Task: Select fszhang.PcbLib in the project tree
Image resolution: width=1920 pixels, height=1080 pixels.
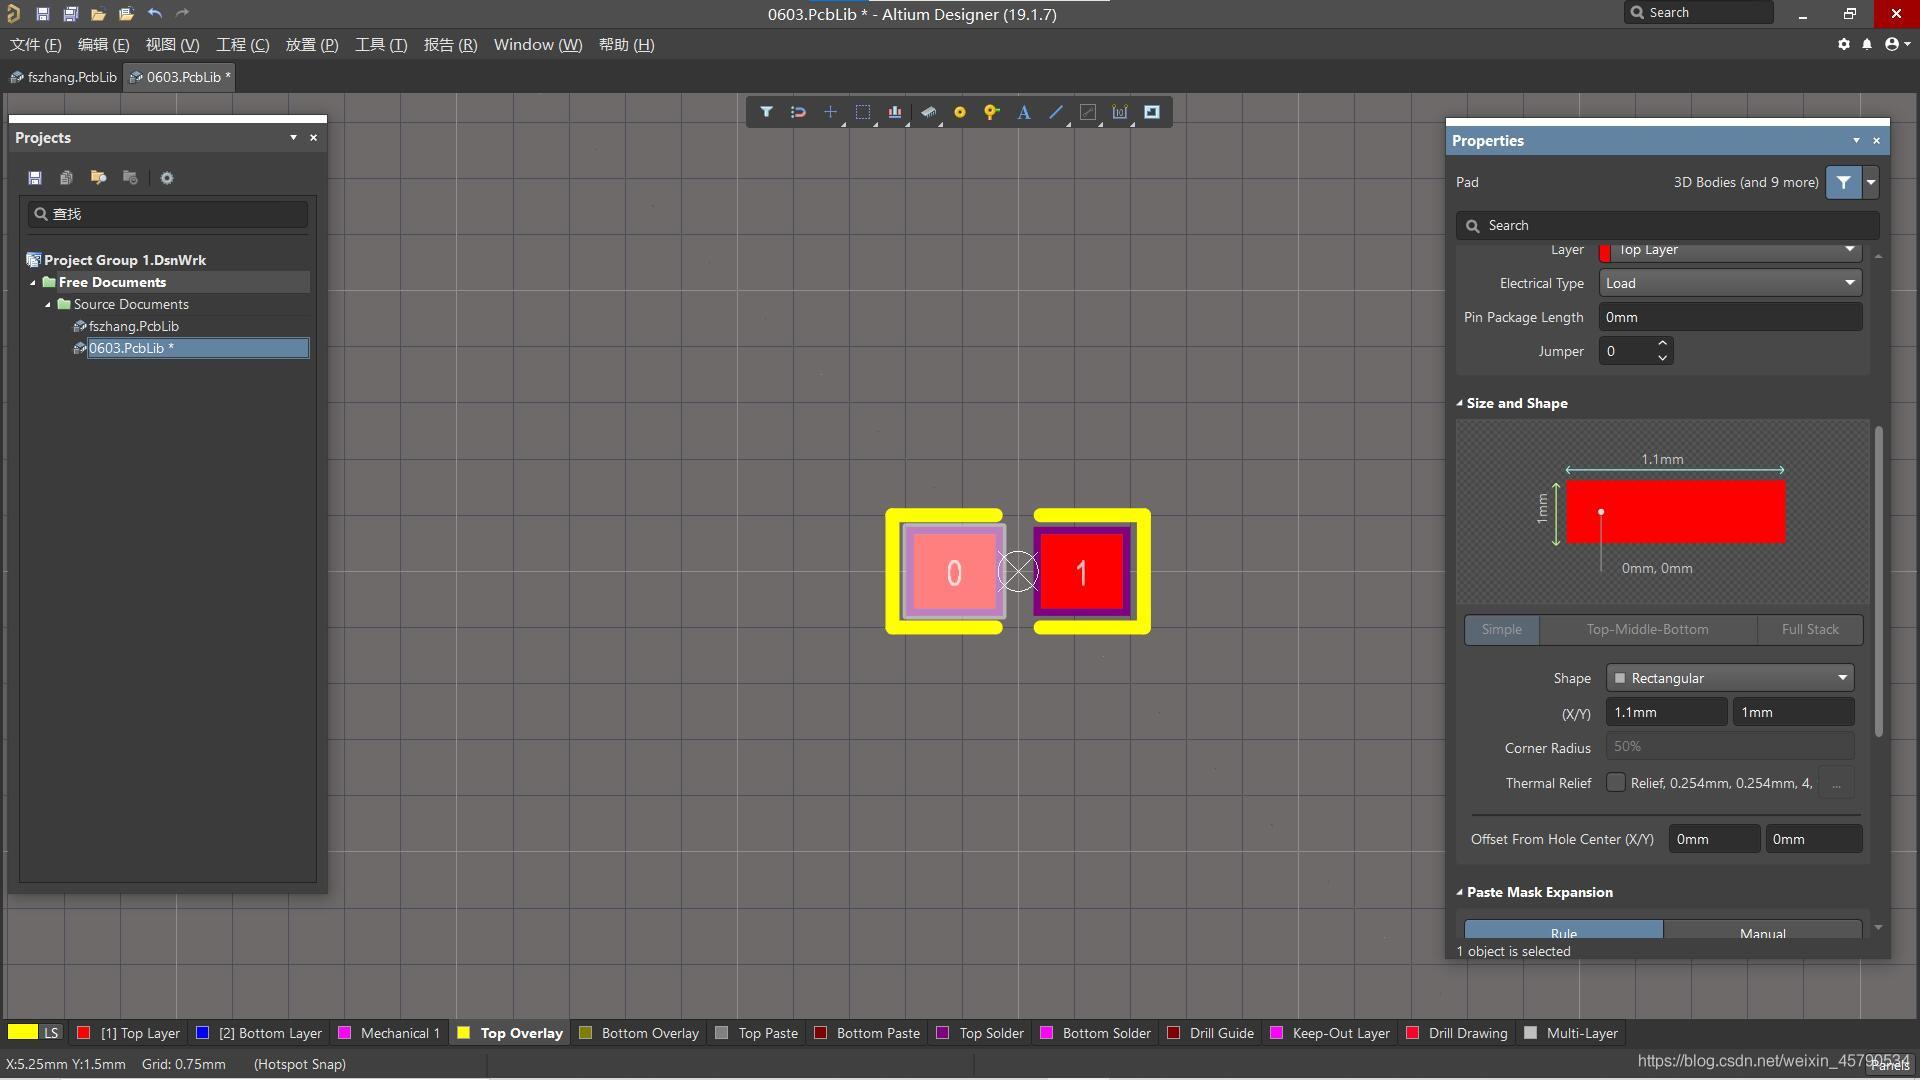Action: pyautogui.click(x=133, y=326)
